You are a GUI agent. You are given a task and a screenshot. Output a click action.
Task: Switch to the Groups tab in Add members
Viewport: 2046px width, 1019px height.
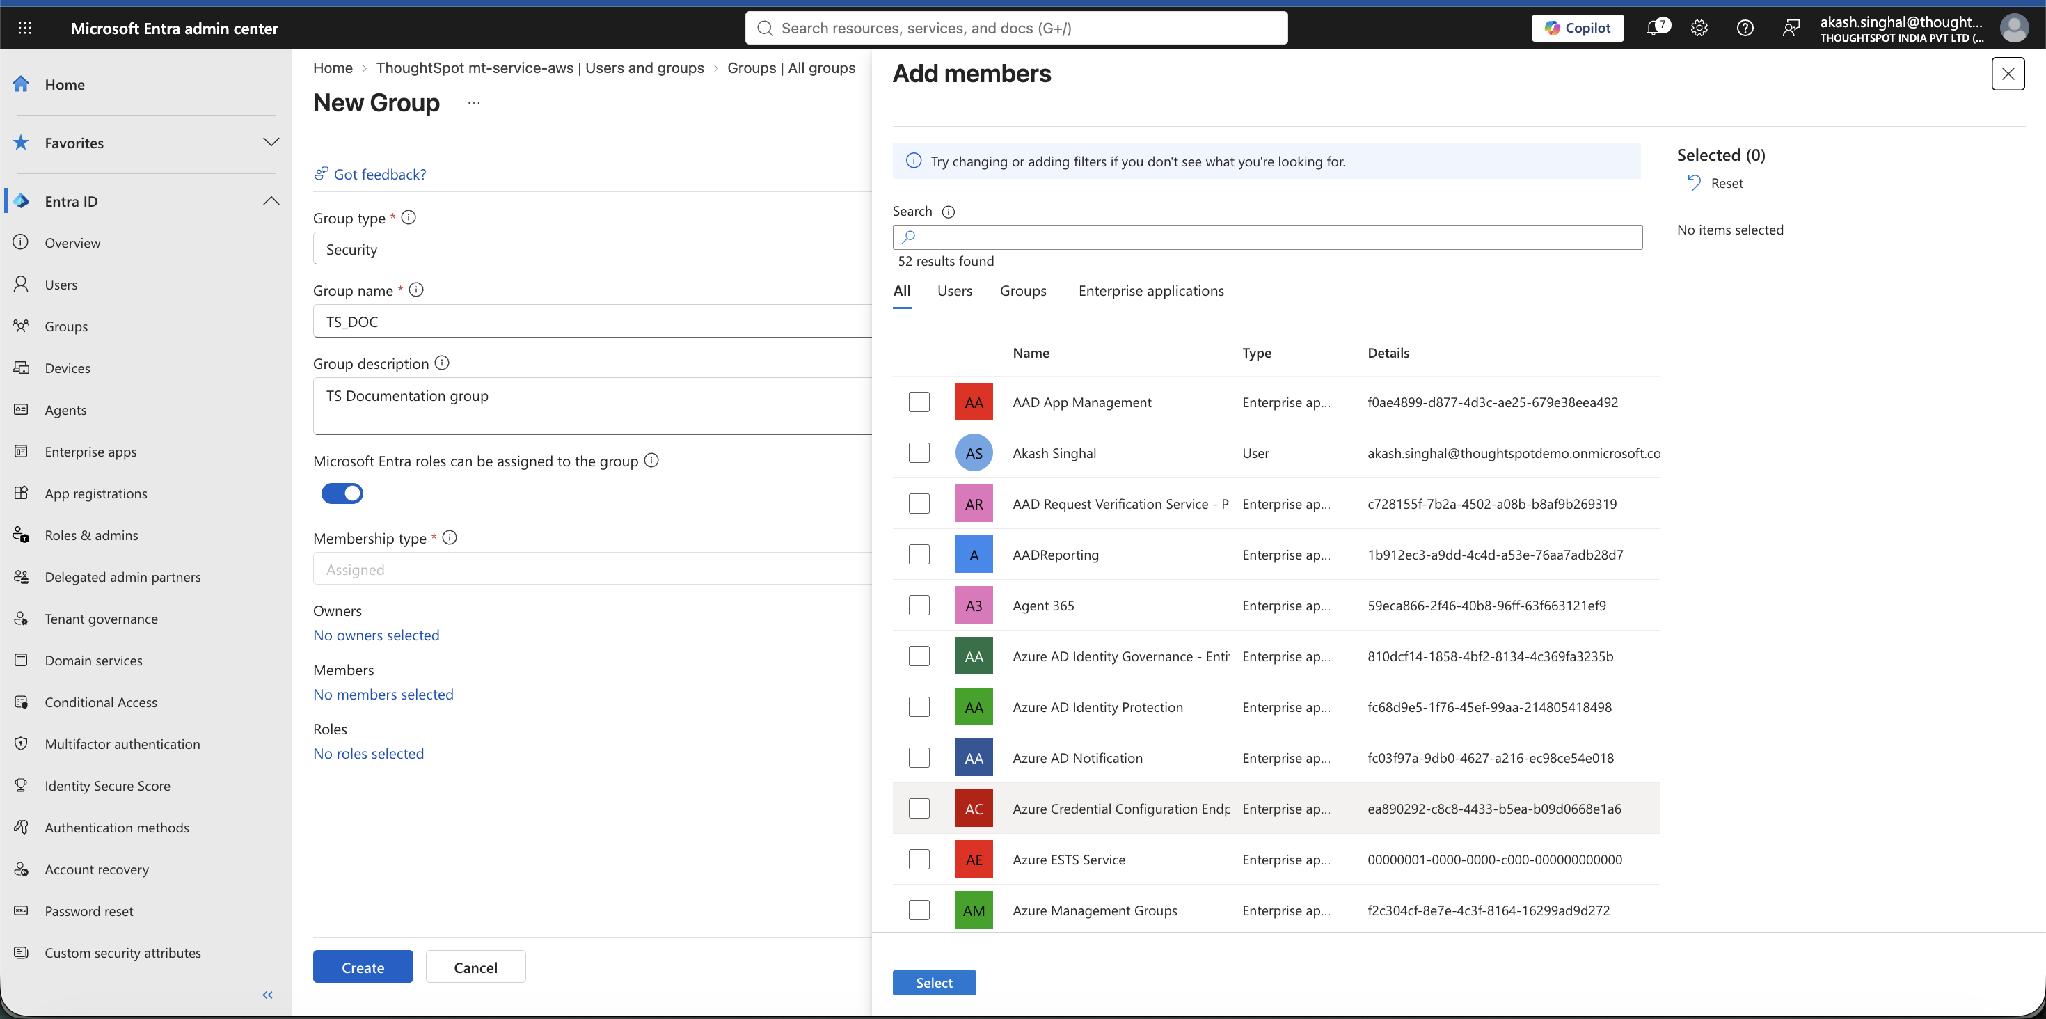coord(1023,291)
